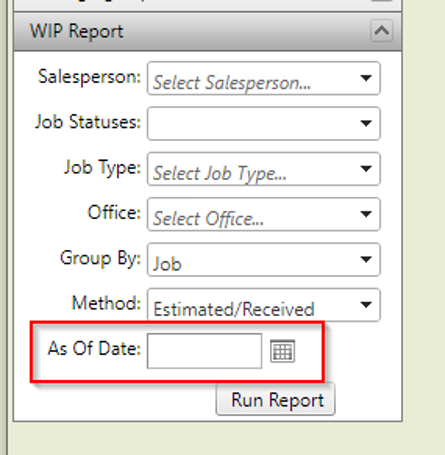Screen dimensions: 445x455
Task: Click the Salesperson dropdown arrow
Action: 366,78
